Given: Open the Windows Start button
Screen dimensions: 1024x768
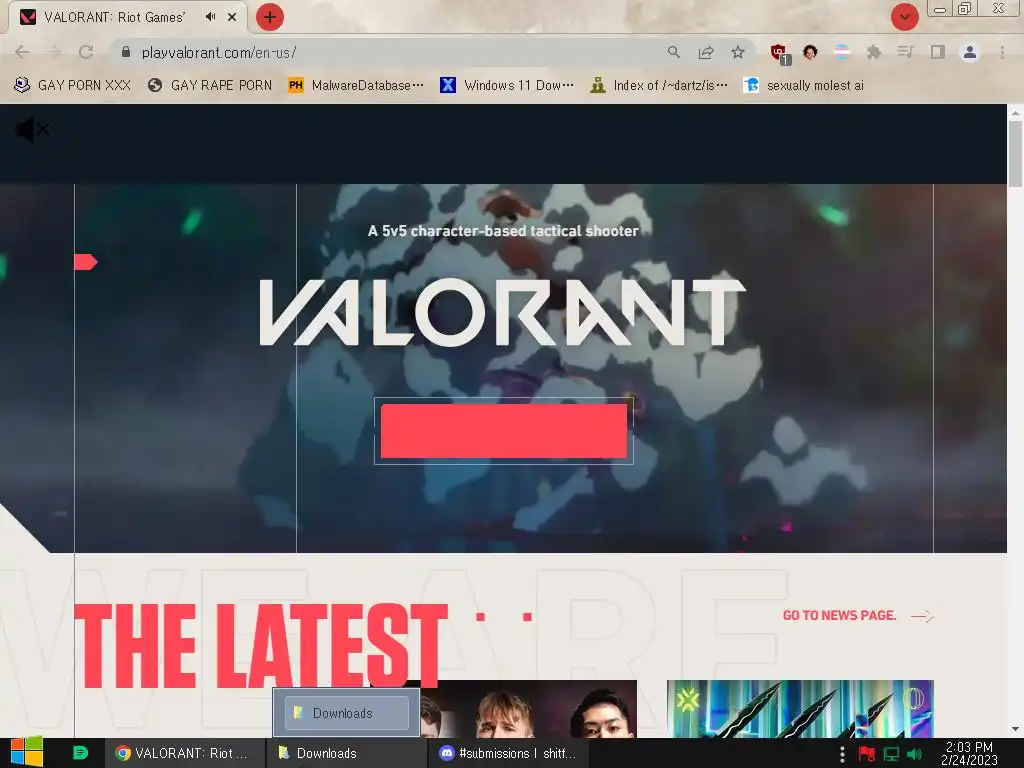Looking at the screenshot, I should (27, 752).
